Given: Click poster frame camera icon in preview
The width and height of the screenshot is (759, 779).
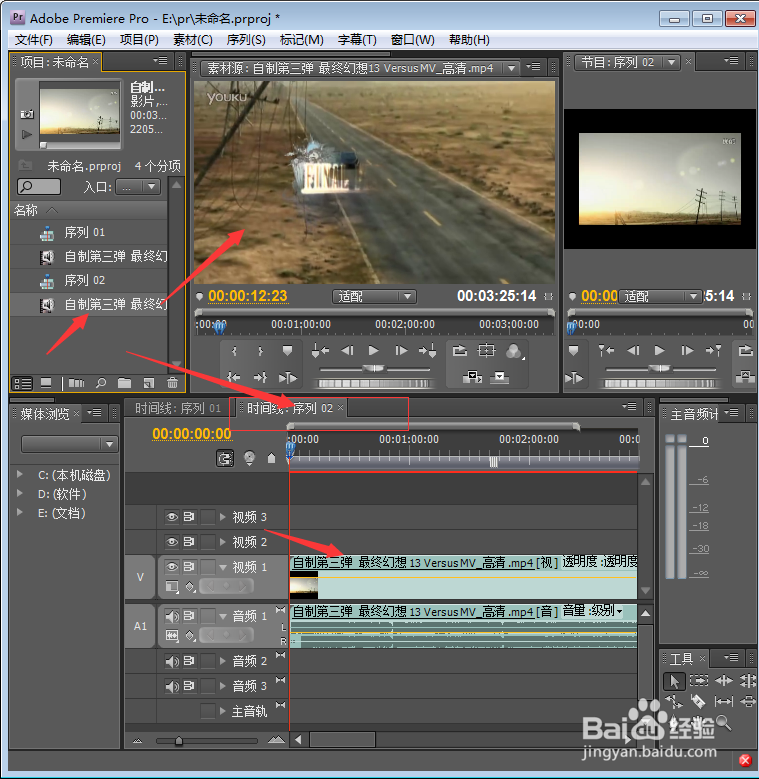Looking at the screenshot, I should click(27, 114).
